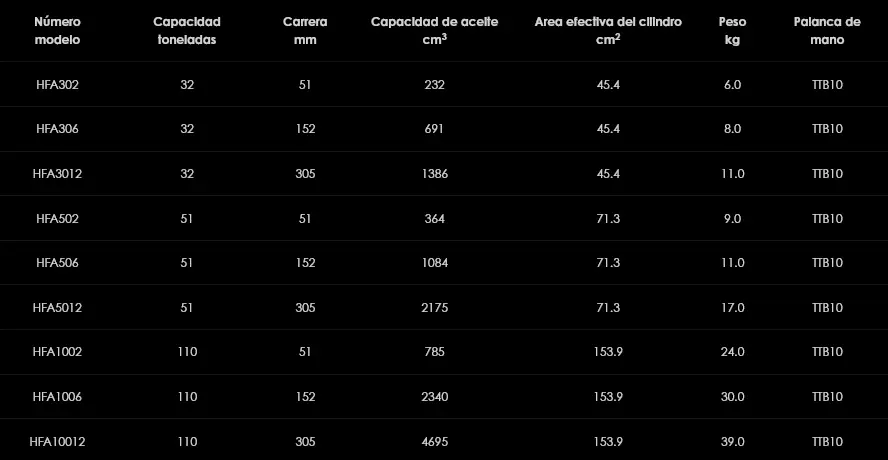The width and height of the screenshot is (888, 460).
Task: Select the 2340 oil capacity cell
Action: [x=435, y=396]
